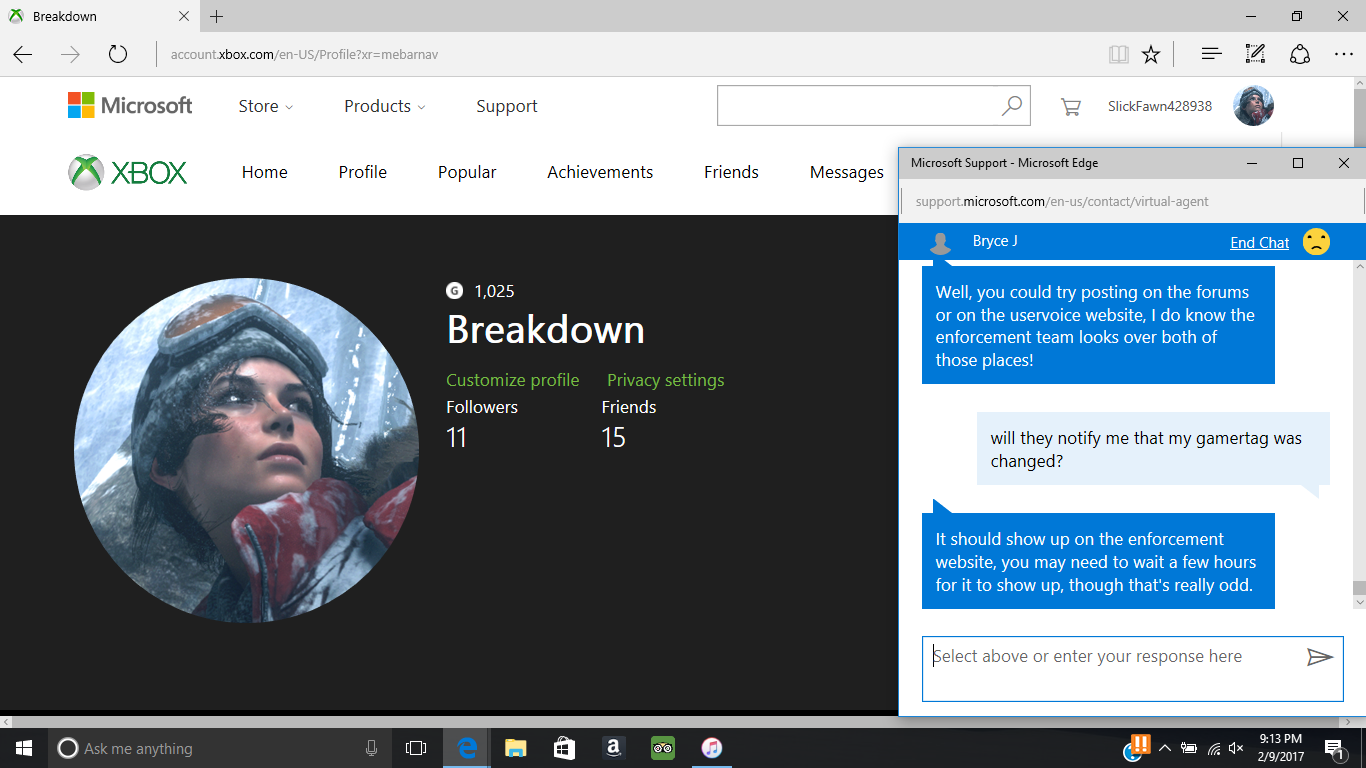Add page to favorites star icon
The image size is (1366, 768).
pos(1151,54)
